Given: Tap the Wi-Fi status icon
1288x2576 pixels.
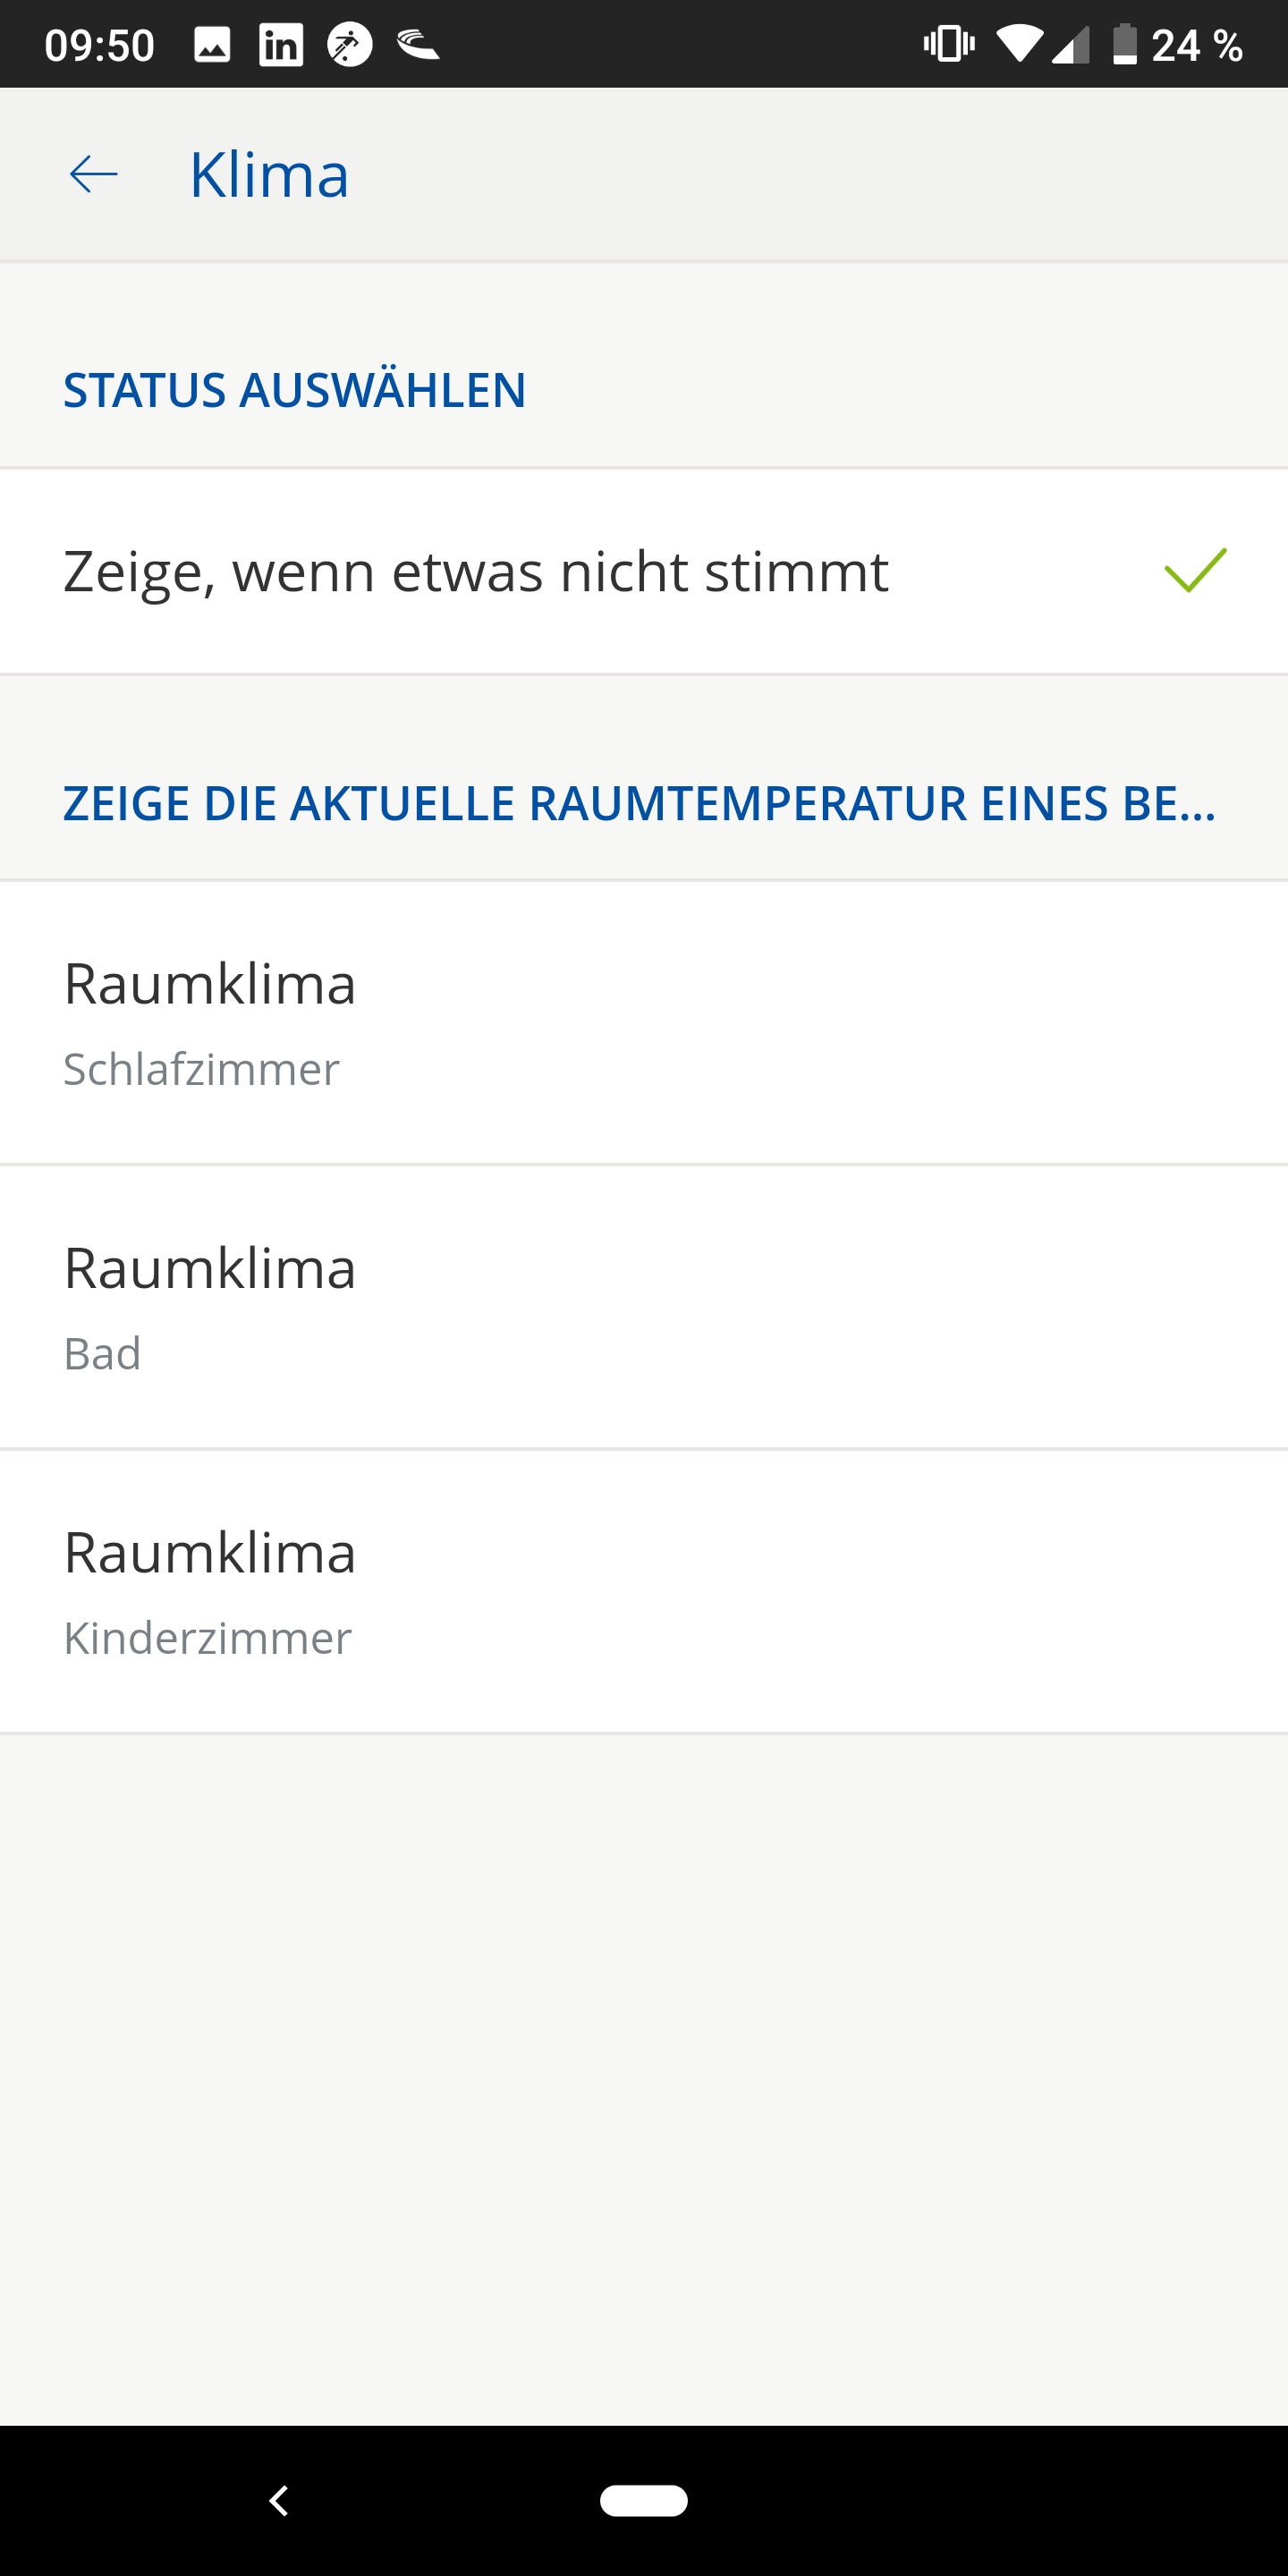Looking at the screenshot, I should pos(1019,45).
